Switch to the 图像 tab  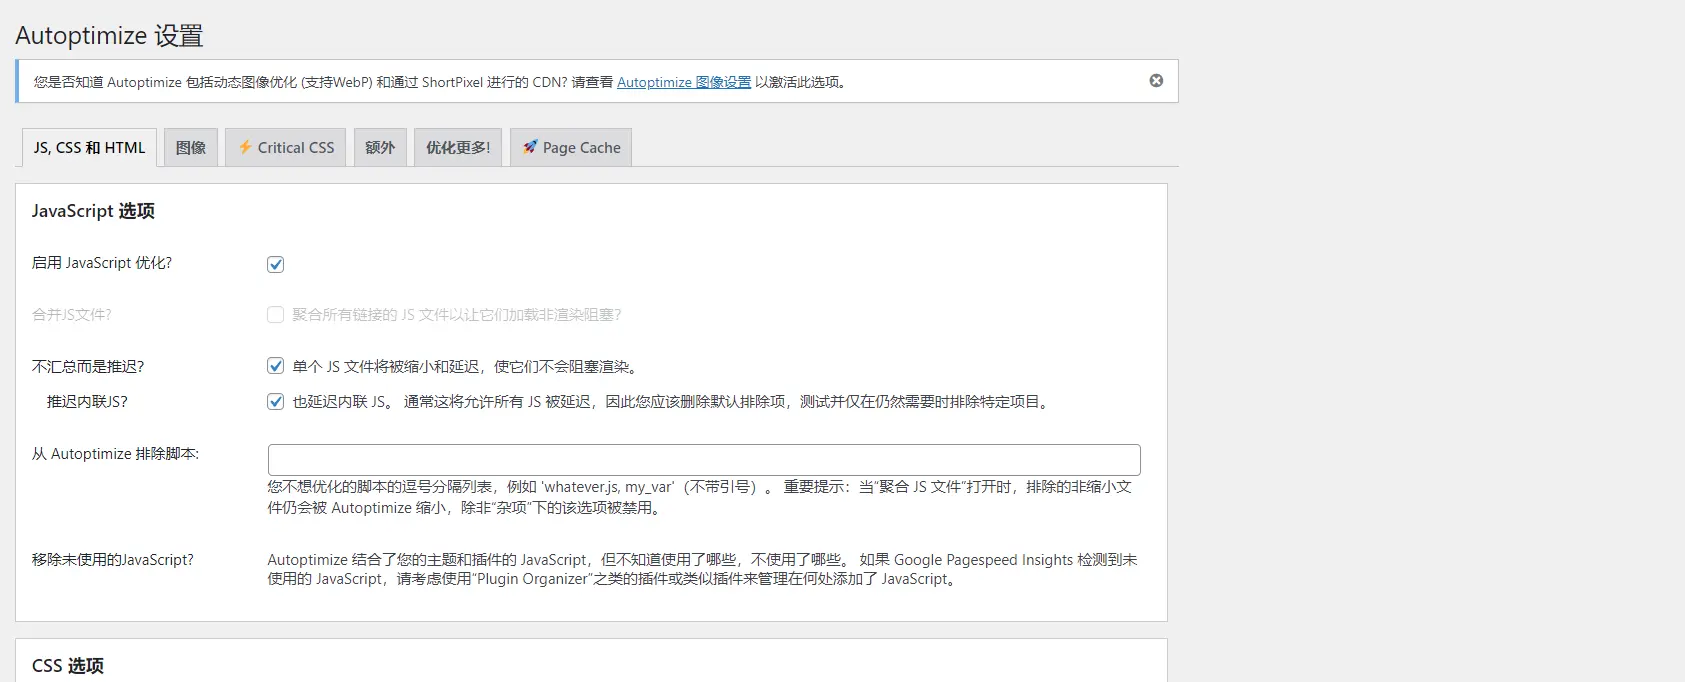pyautogui.click(x=191, y=147)
